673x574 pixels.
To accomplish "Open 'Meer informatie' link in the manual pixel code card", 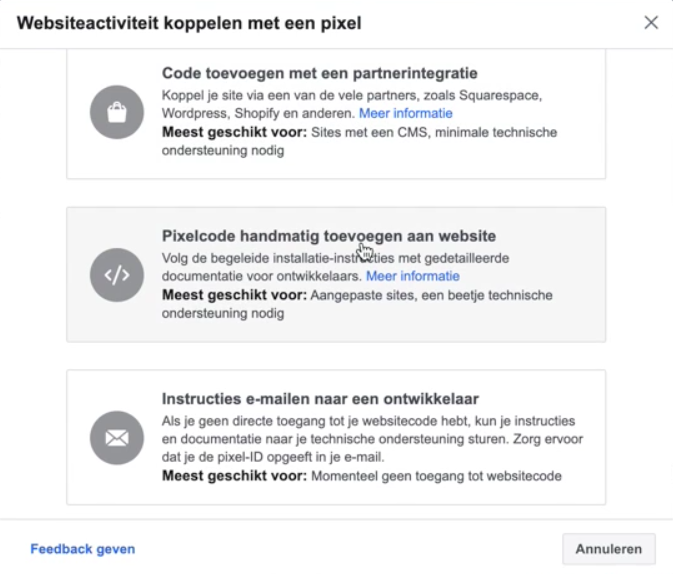I will tap(412, 276).
